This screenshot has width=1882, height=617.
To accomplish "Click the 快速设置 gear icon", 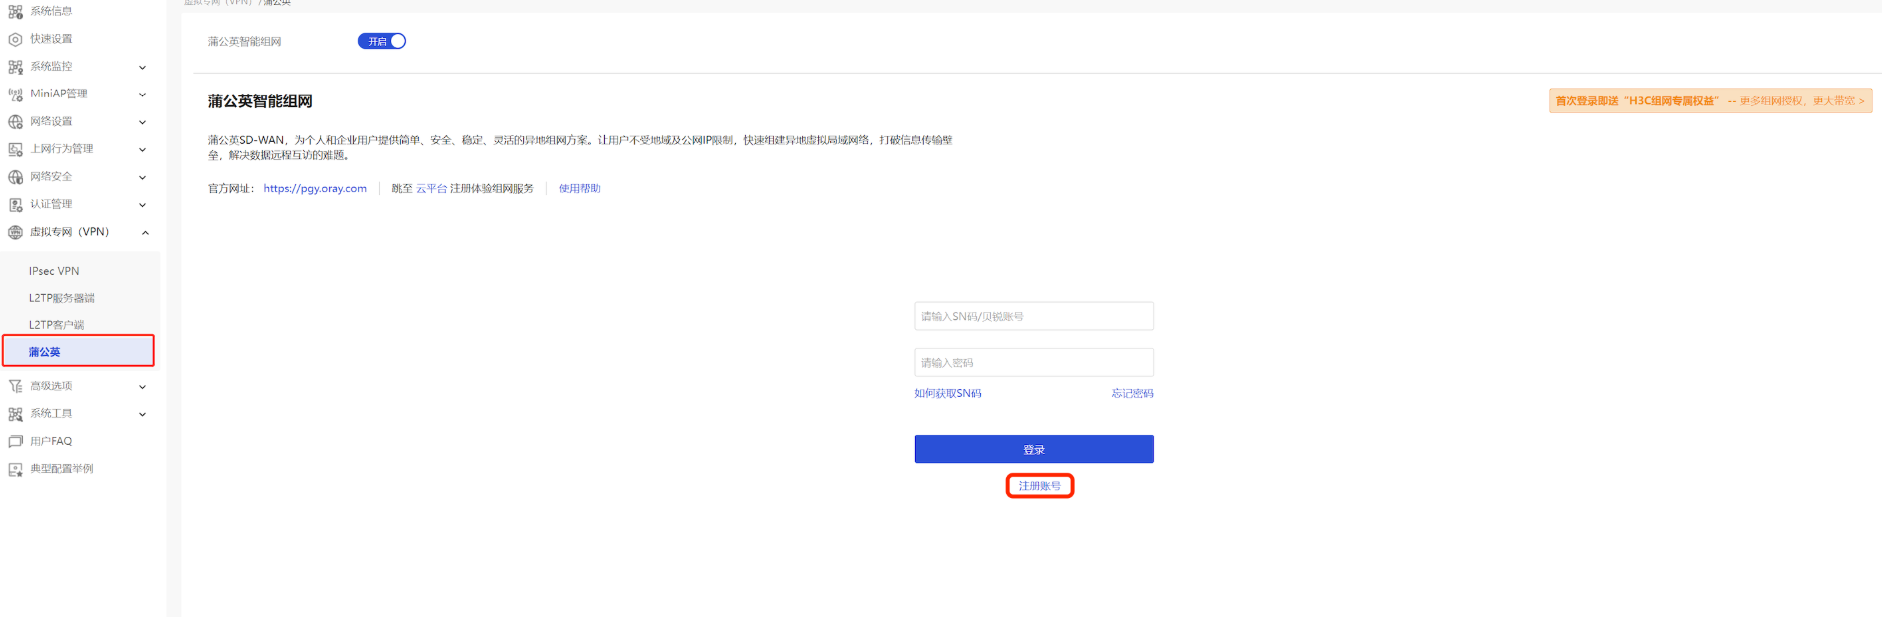I will tap(15, 40).
